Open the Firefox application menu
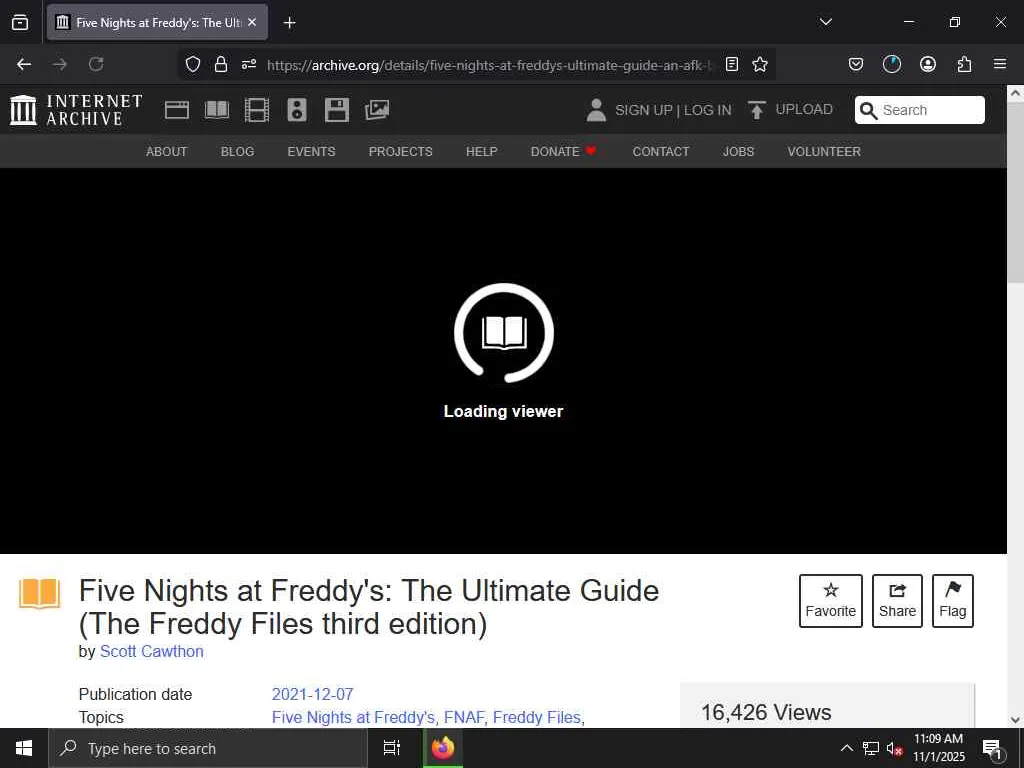The height and width of the screenshot is (768, 1024). [x=1000, y=64]
